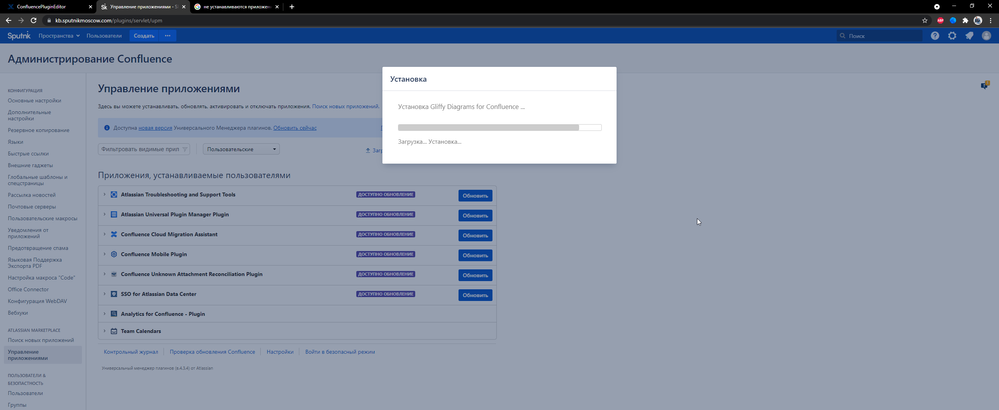The height and width of the screenshot is (410, 999).
Task: Click the installation progress bar
Action: click(500, 127)
